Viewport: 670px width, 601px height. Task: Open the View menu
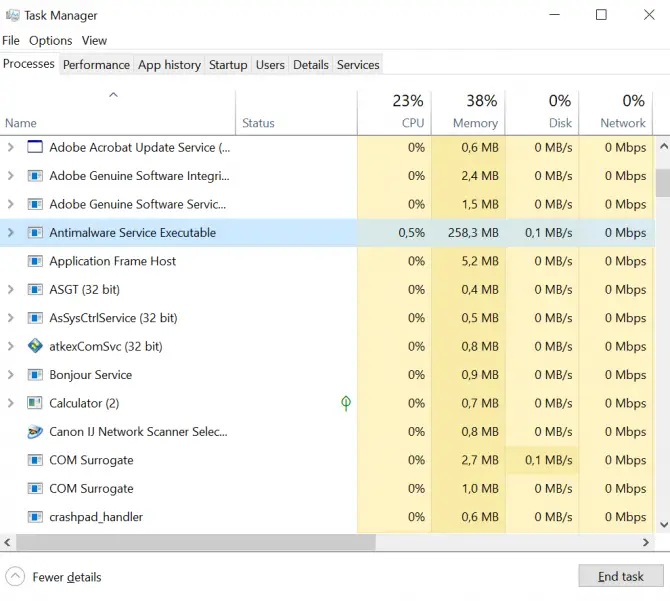click(x=94, y=41)
